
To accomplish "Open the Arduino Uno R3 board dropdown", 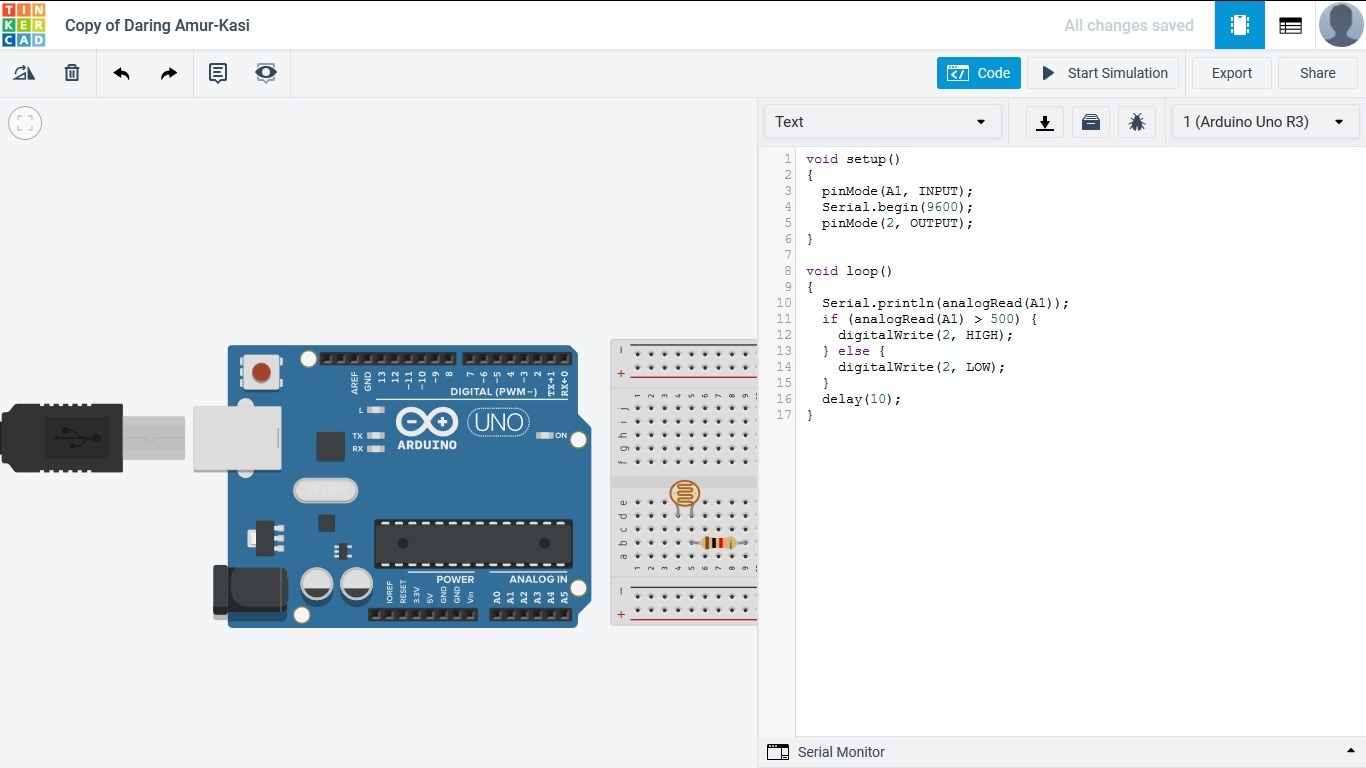I will click(x=1265, y=122).
